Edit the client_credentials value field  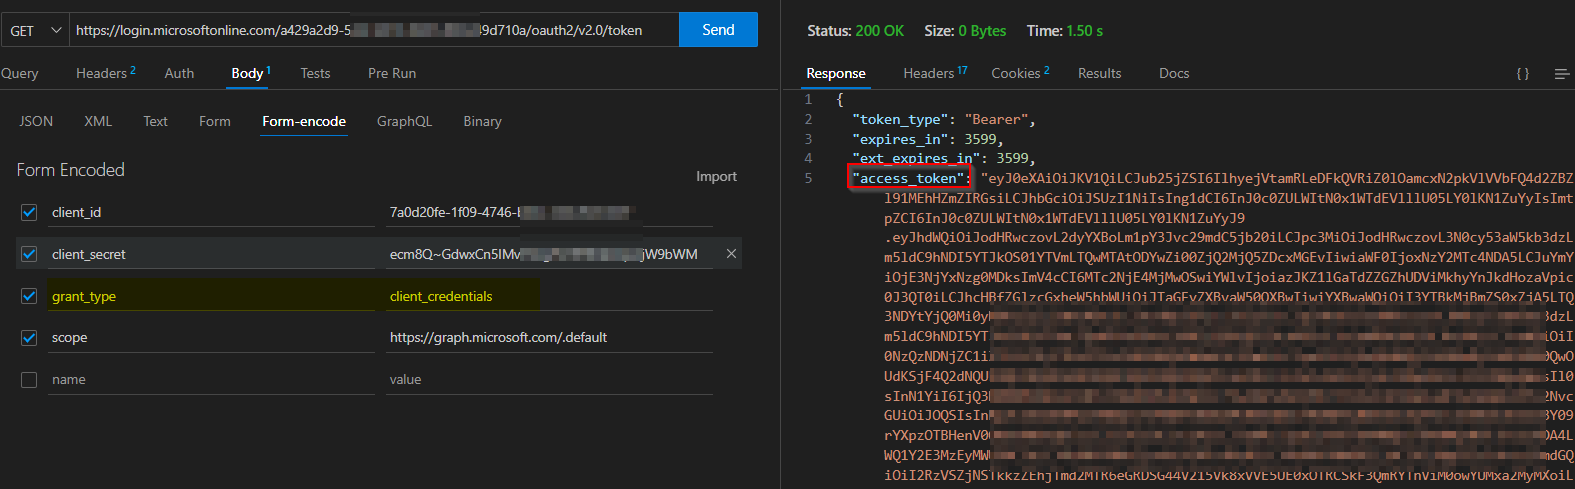550,296
